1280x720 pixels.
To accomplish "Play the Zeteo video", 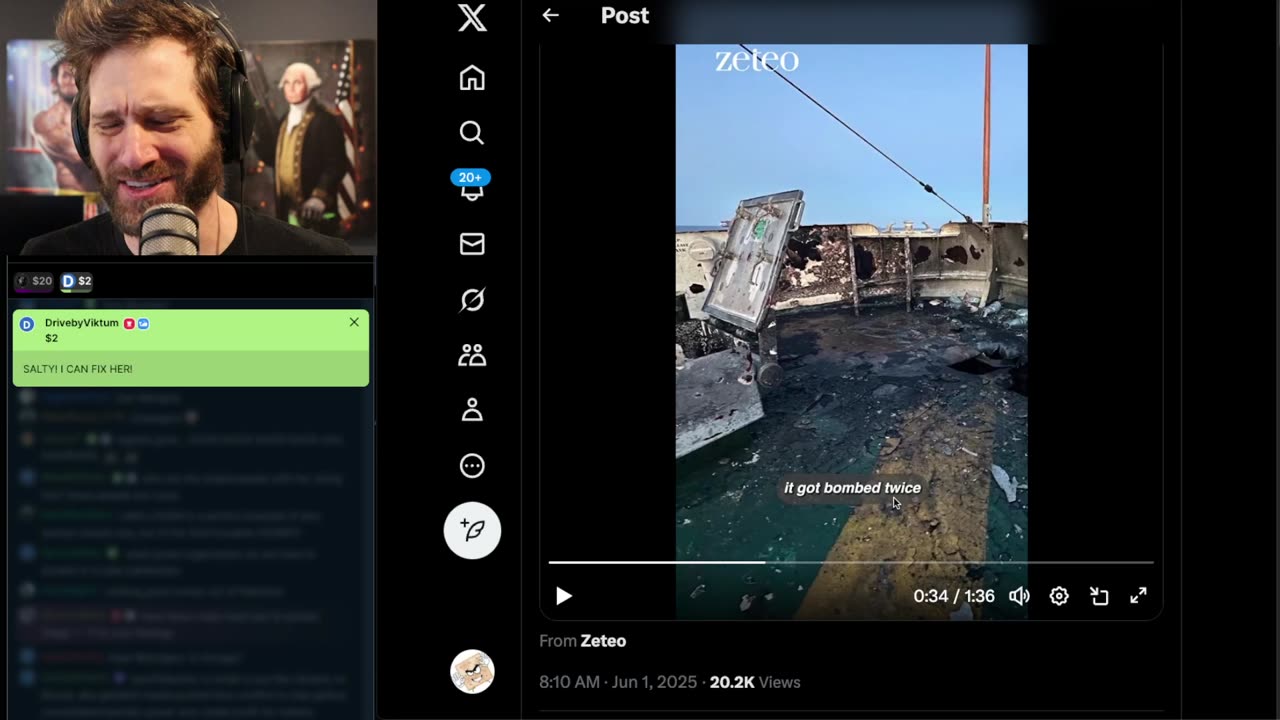I will 563,596.
